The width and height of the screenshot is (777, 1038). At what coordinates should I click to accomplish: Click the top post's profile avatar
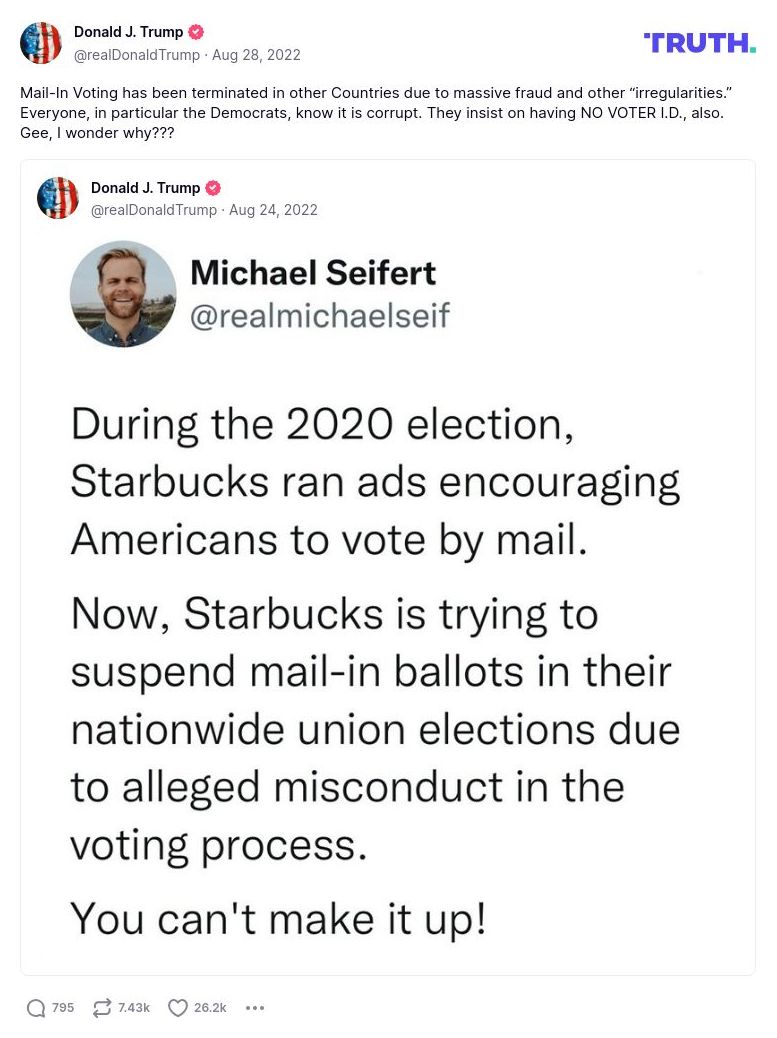41,43
